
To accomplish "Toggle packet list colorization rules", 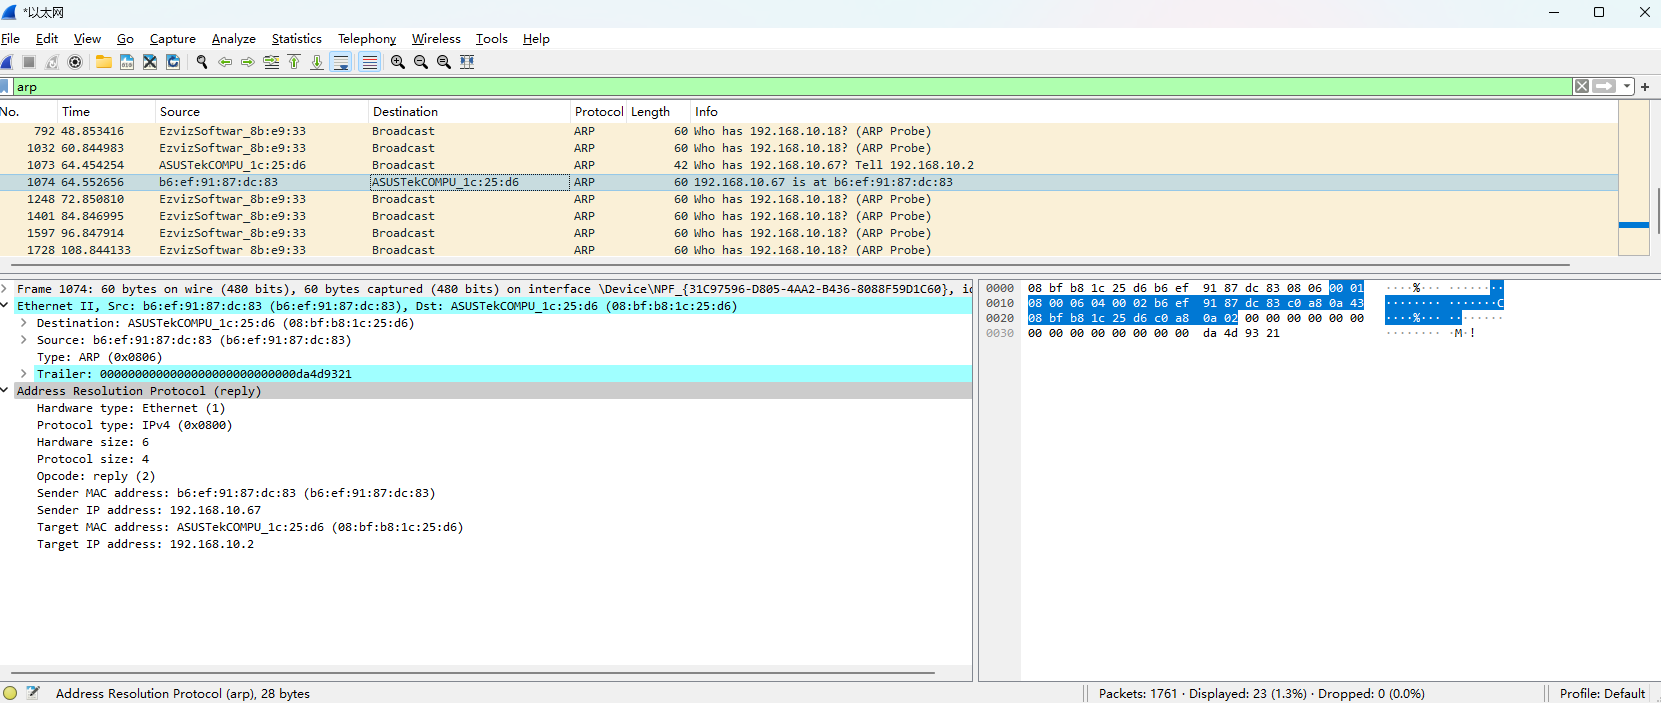I will click(370, 62).
